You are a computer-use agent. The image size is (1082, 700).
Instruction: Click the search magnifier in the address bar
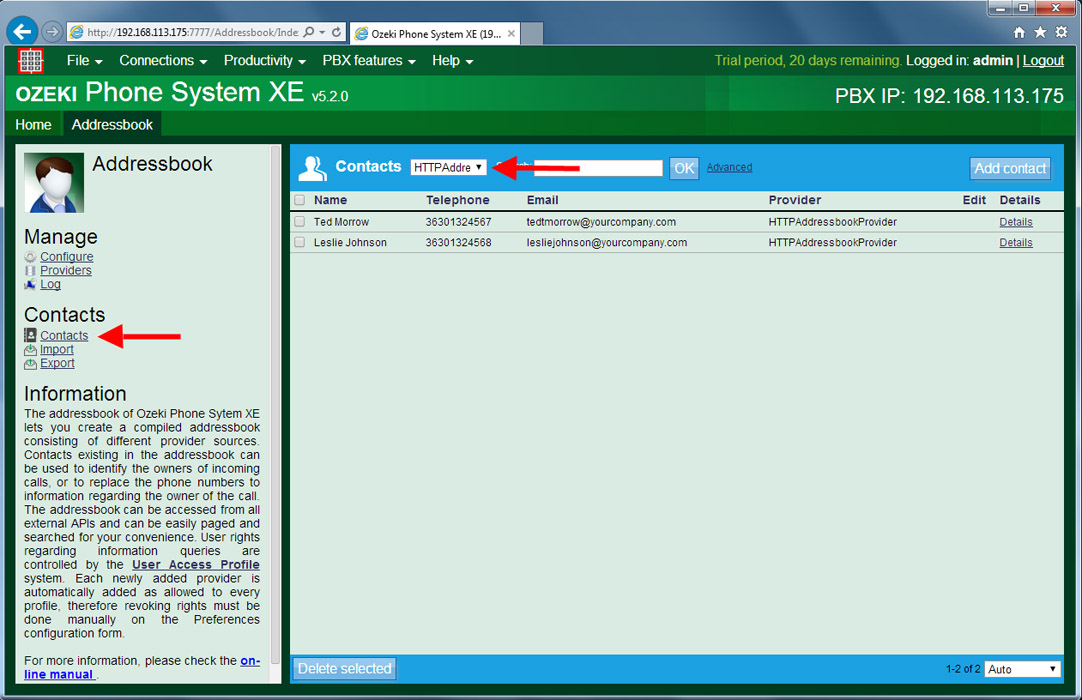pos(308,32)
